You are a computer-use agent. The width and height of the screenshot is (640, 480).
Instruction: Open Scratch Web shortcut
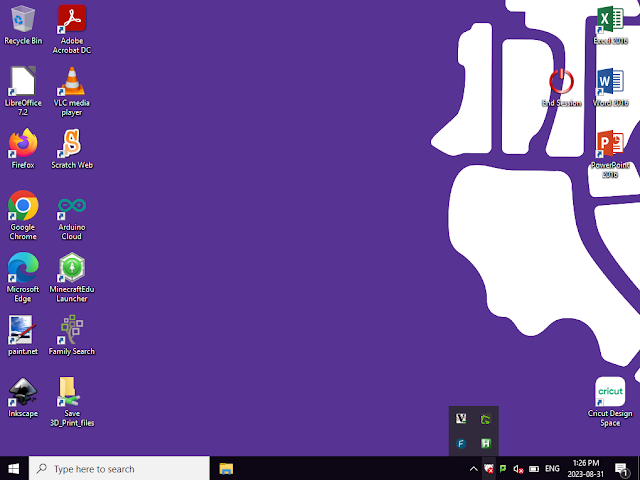pyautogui.click(x=72, y=149)
